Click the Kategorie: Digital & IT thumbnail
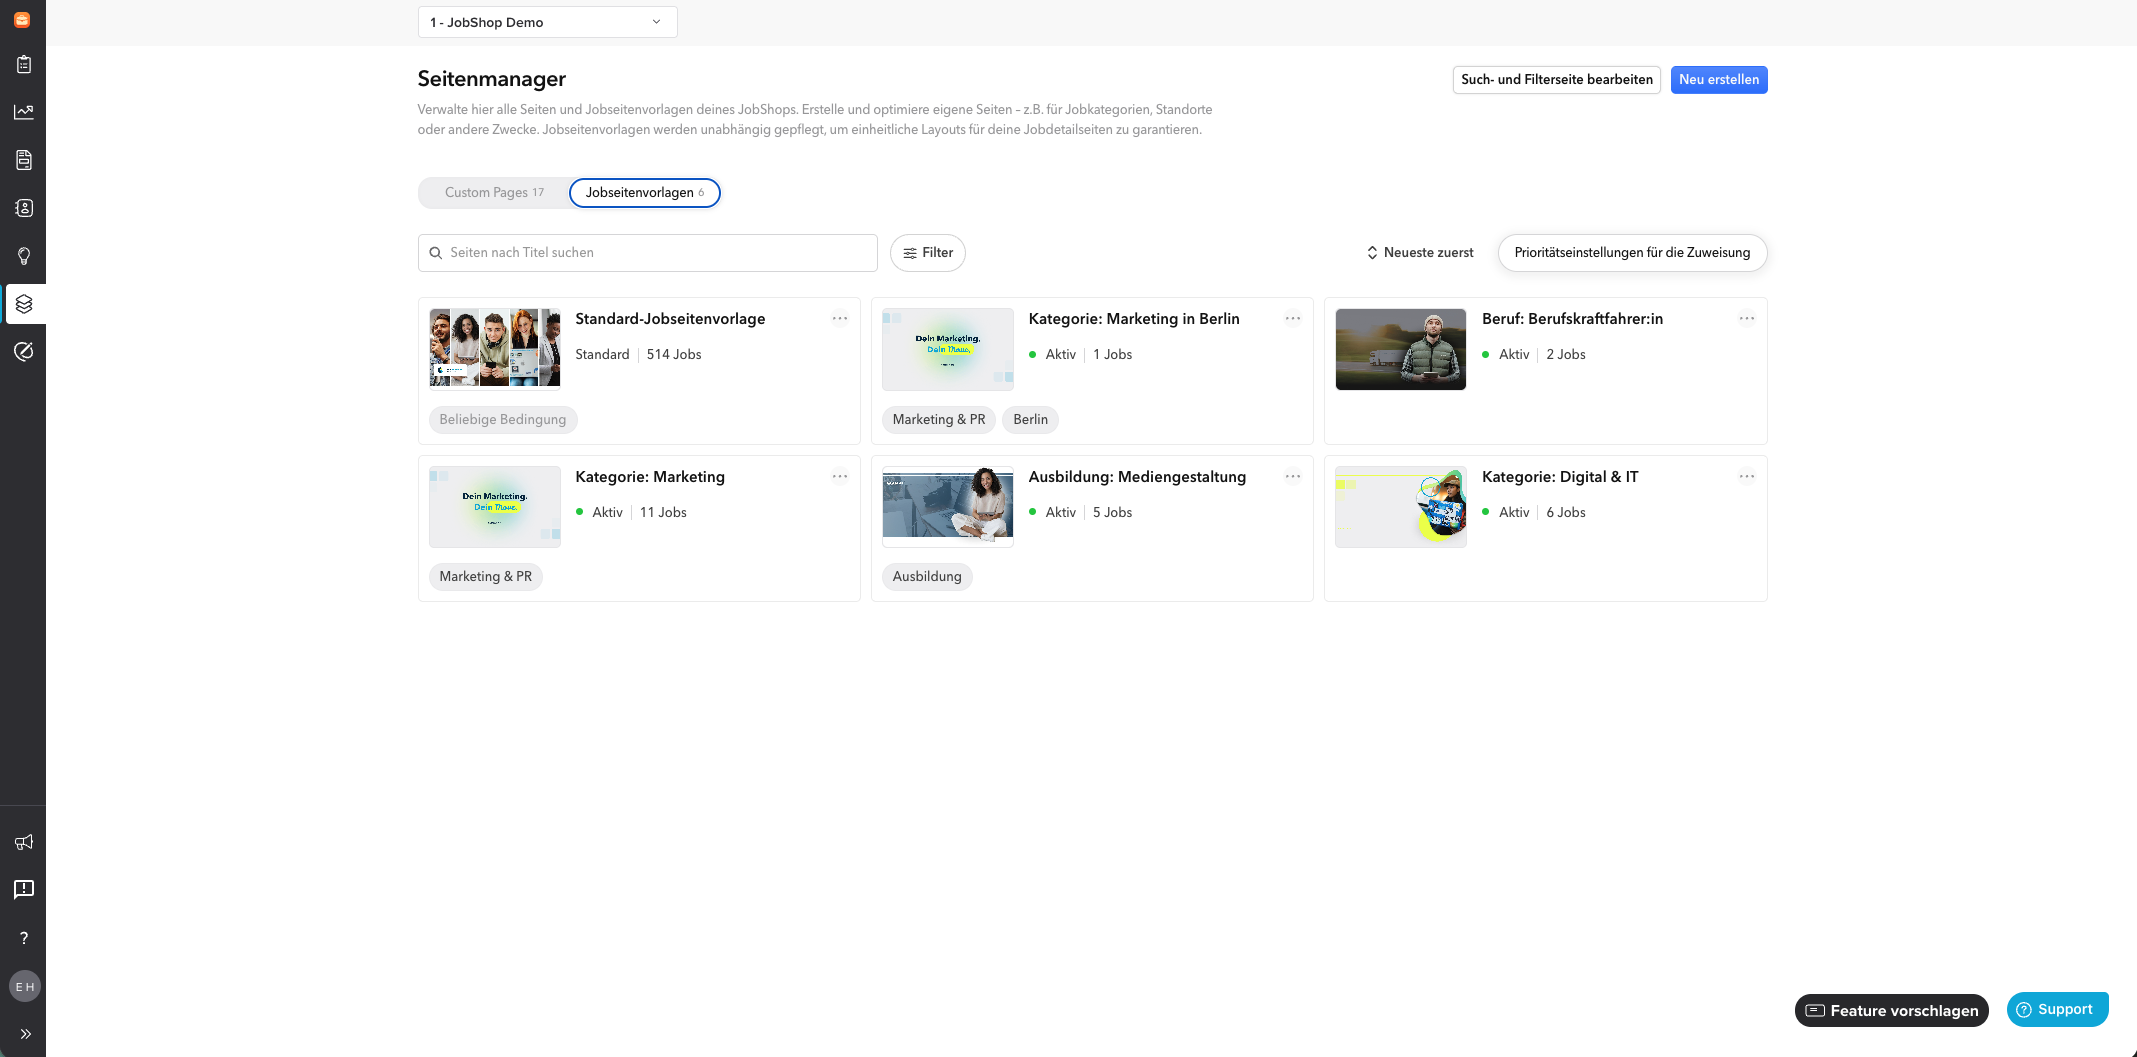 coord(1401,507)
